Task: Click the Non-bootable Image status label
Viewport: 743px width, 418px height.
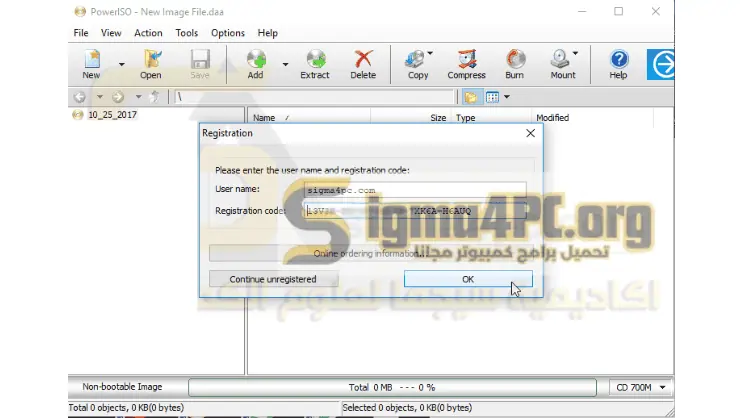Action: (x=122, y=387)
